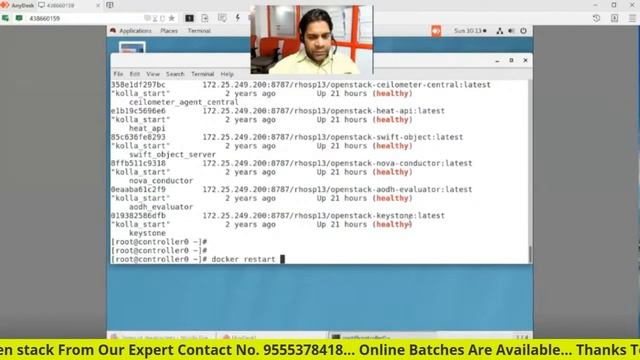
Task: Click the heat_api container name
Action: pyautogui.click(x=147, y=128)
